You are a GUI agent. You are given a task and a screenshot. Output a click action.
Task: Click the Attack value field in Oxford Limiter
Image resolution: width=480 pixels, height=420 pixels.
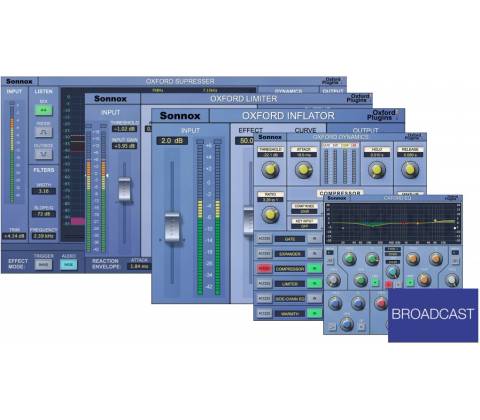[x=139, y=266]
